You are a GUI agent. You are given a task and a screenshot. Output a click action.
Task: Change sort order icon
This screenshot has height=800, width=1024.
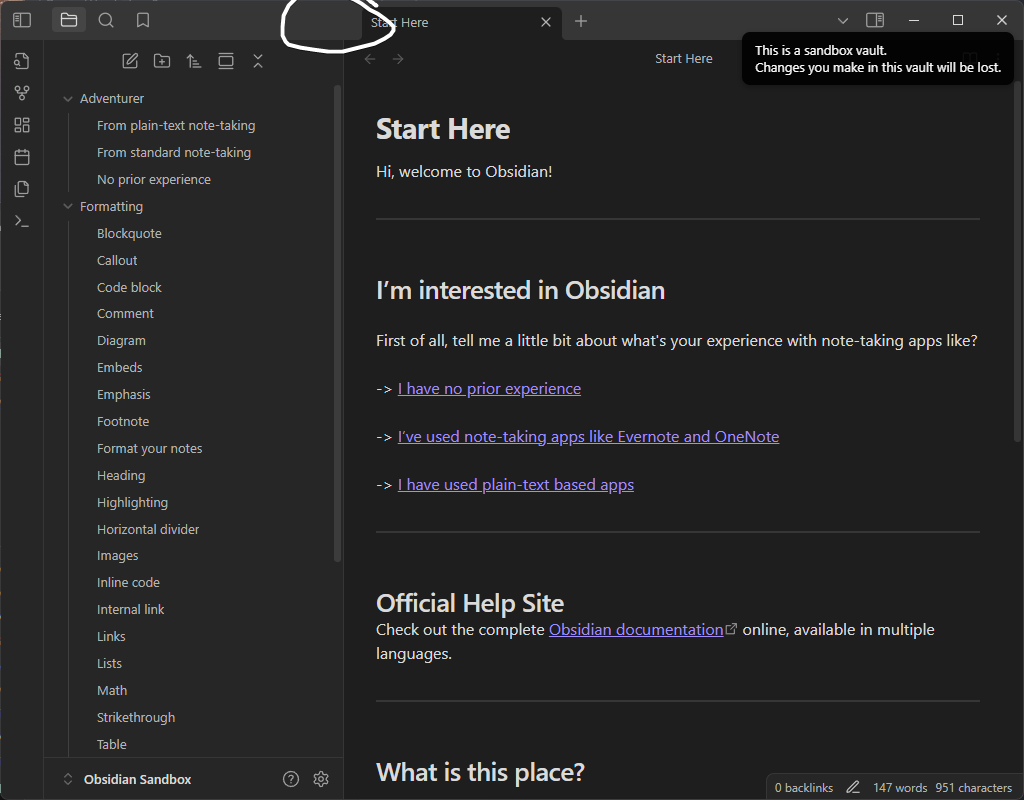[194, 61]
